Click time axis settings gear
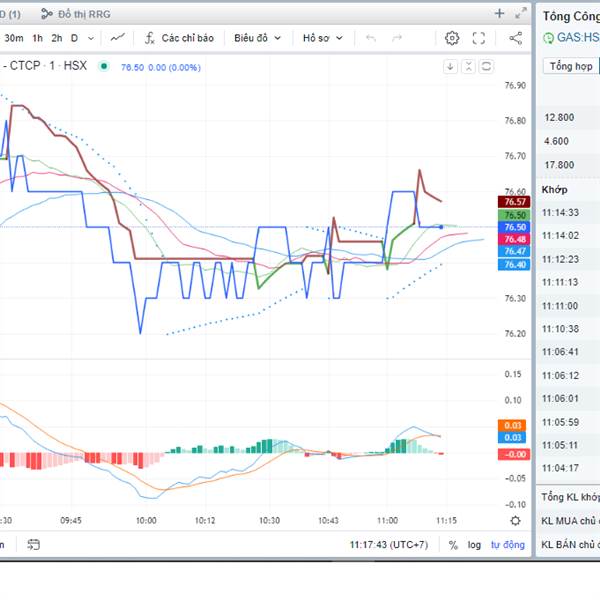This screenshot has height=600, width=600. 515,521
